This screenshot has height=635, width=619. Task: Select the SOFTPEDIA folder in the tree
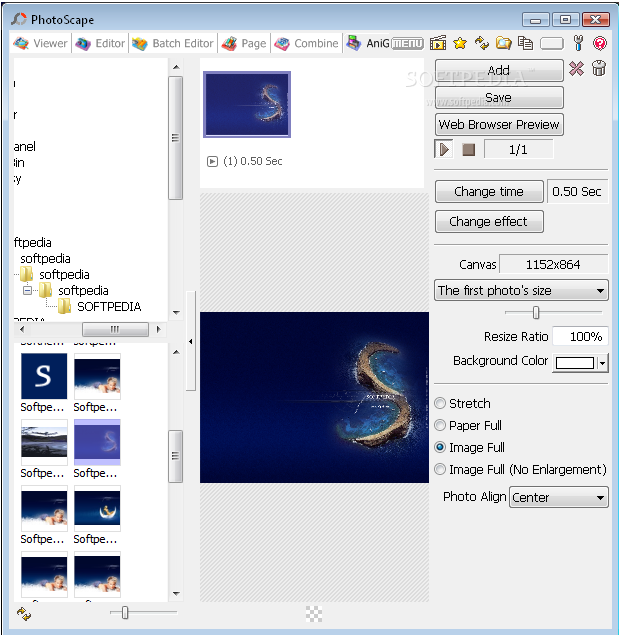(x=109, y=307)
